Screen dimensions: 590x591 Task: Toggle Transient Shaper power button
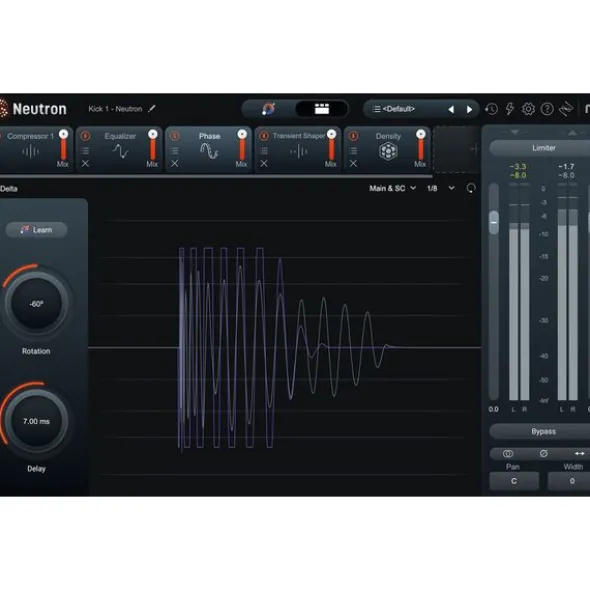(x=264, y=136)
